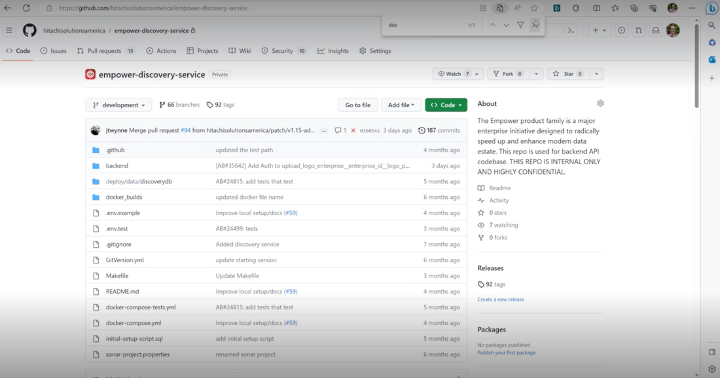Image resolution: width=720 pixels, height=378 pixels.
Task: Open the Actions tab
Action: (161, 51)
